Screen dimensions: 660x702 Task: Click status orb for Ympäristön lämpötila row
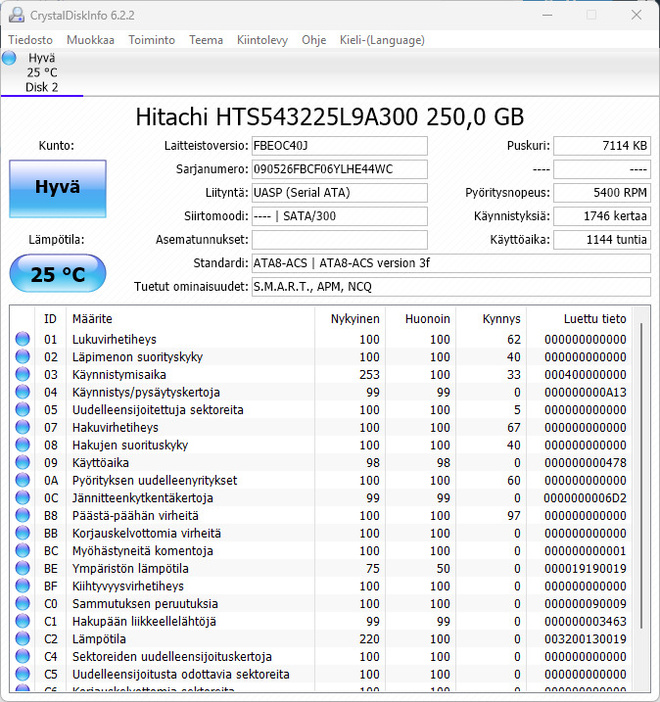point(22,568)
